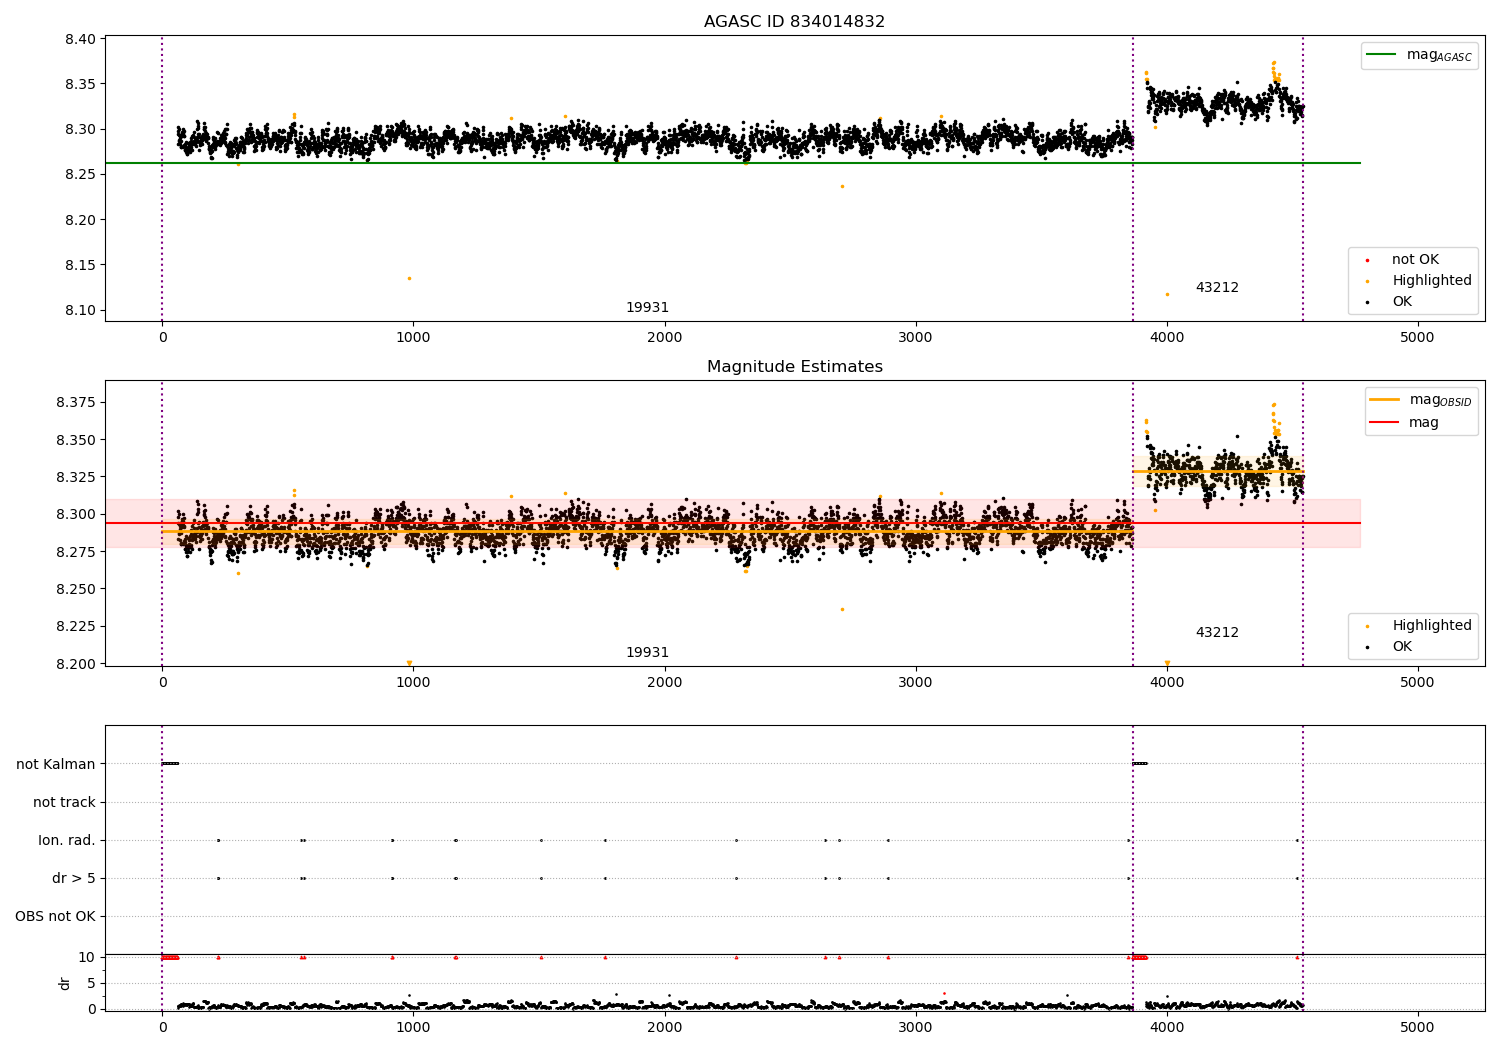Click the 19931 label in Magnitude Estimates plot

tap(647, 653)
